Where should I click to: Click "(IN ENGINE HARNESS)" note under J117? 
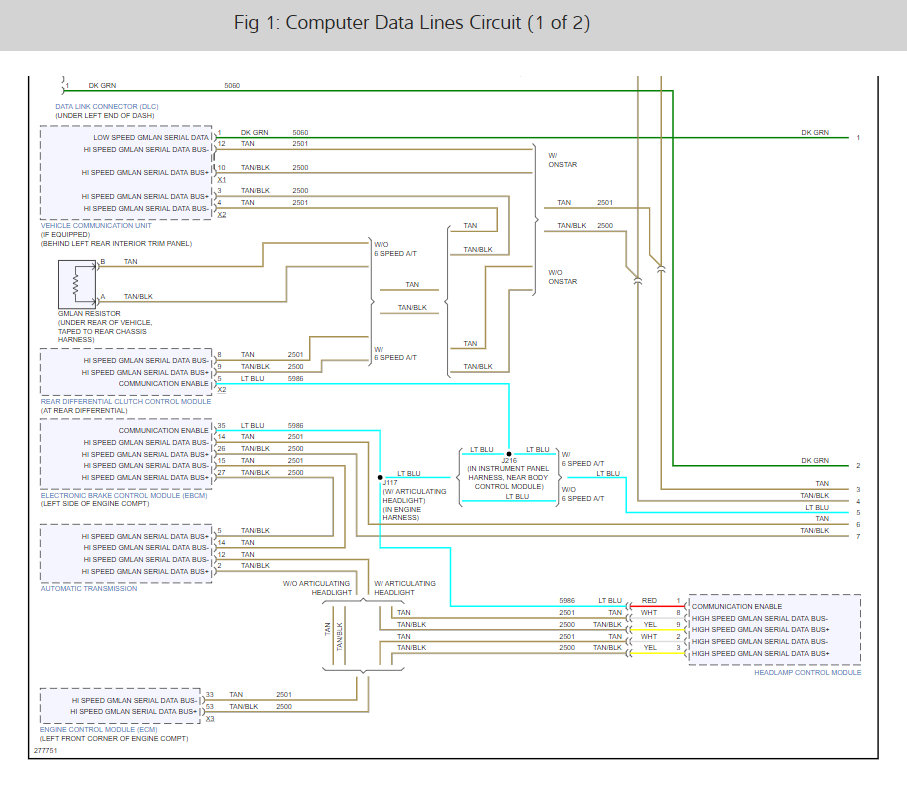point(401,514)
